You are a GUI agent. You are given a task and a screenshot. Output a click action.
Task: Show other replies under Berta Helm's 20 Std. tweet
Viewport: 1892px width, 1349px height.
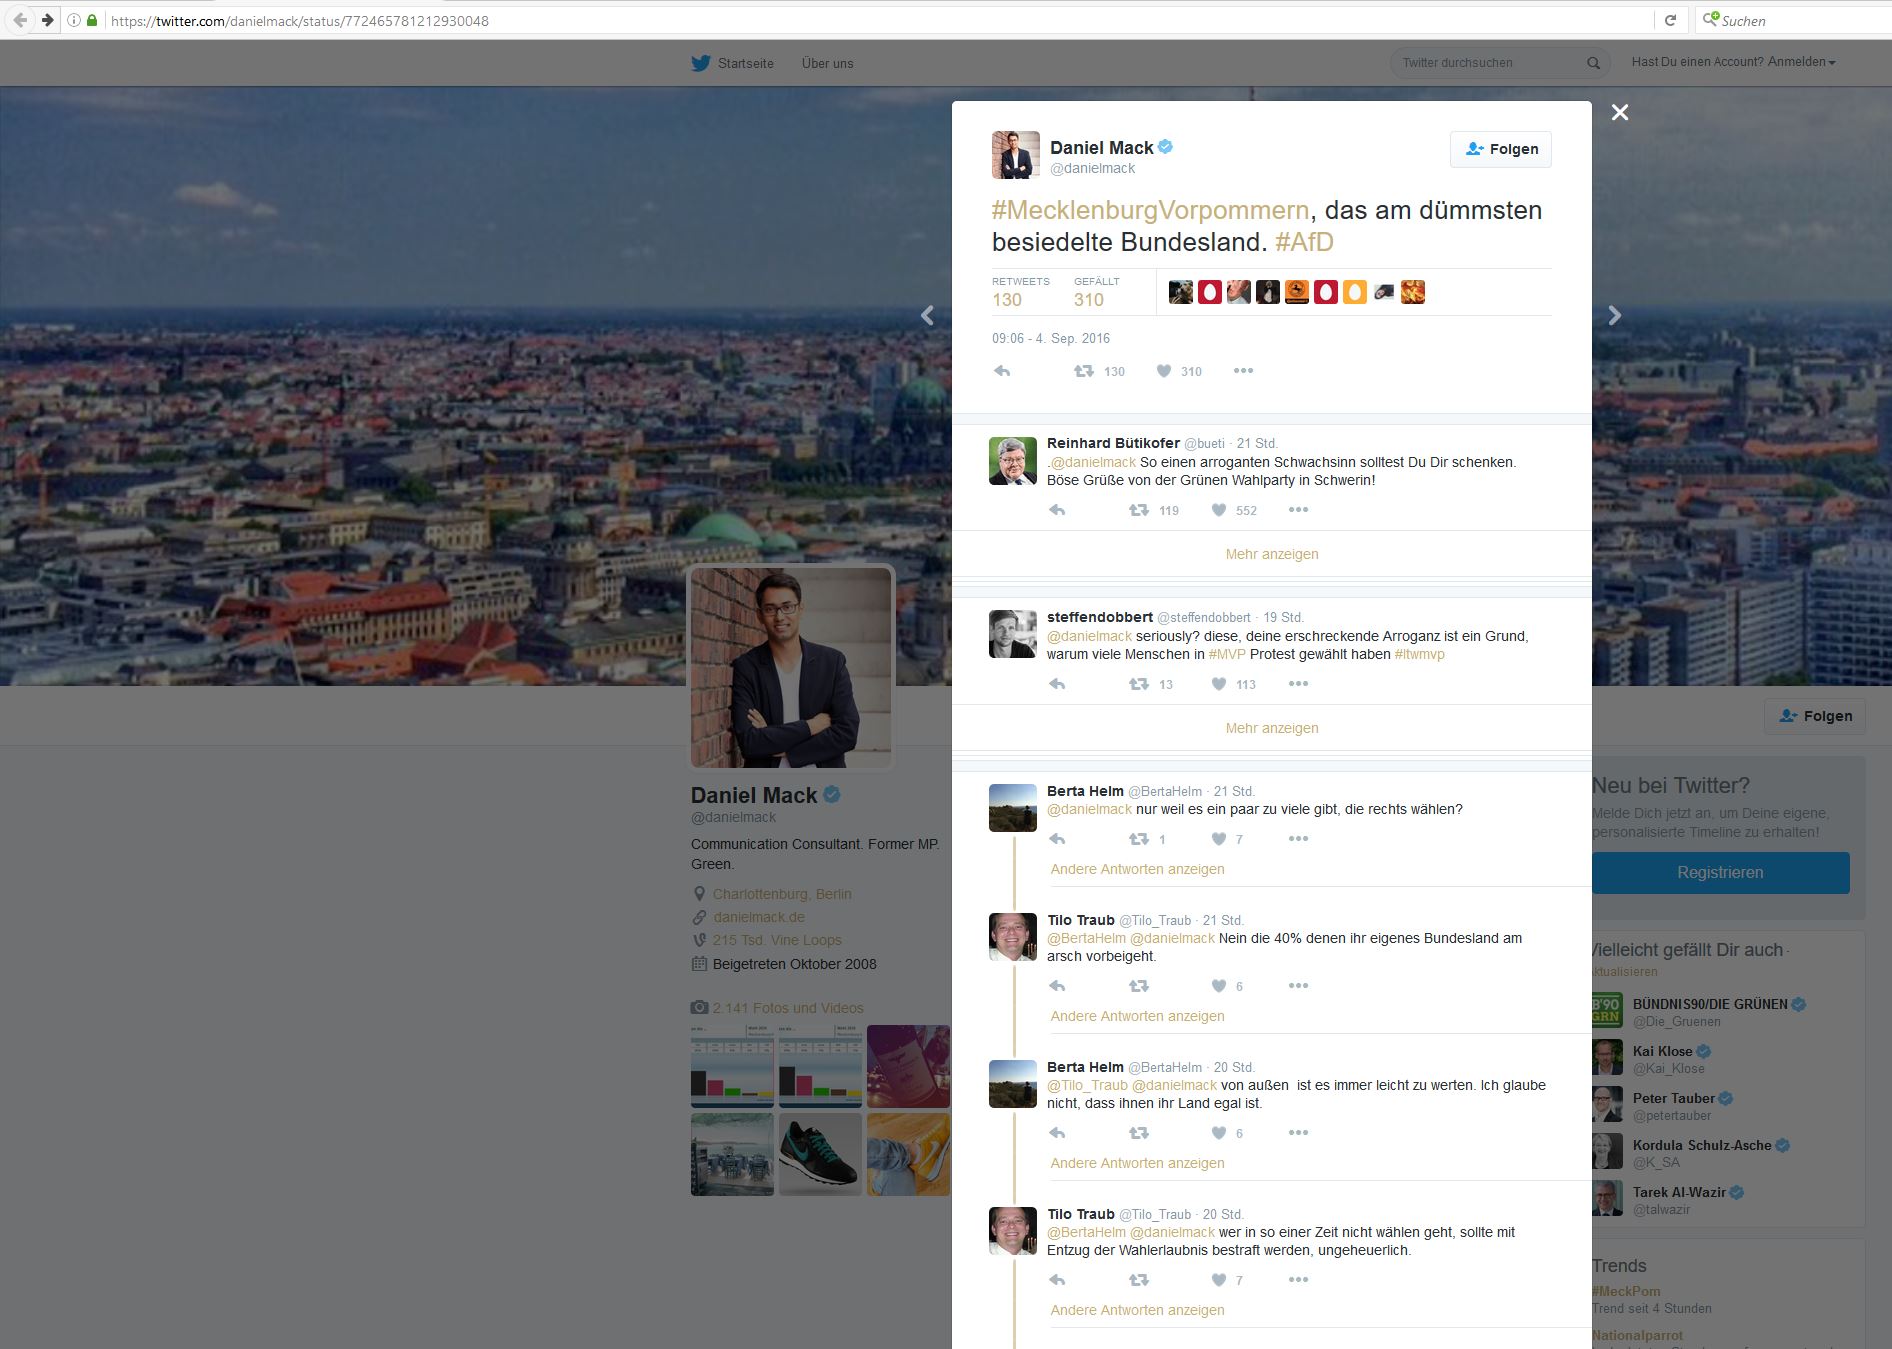coord(1137,1163)
